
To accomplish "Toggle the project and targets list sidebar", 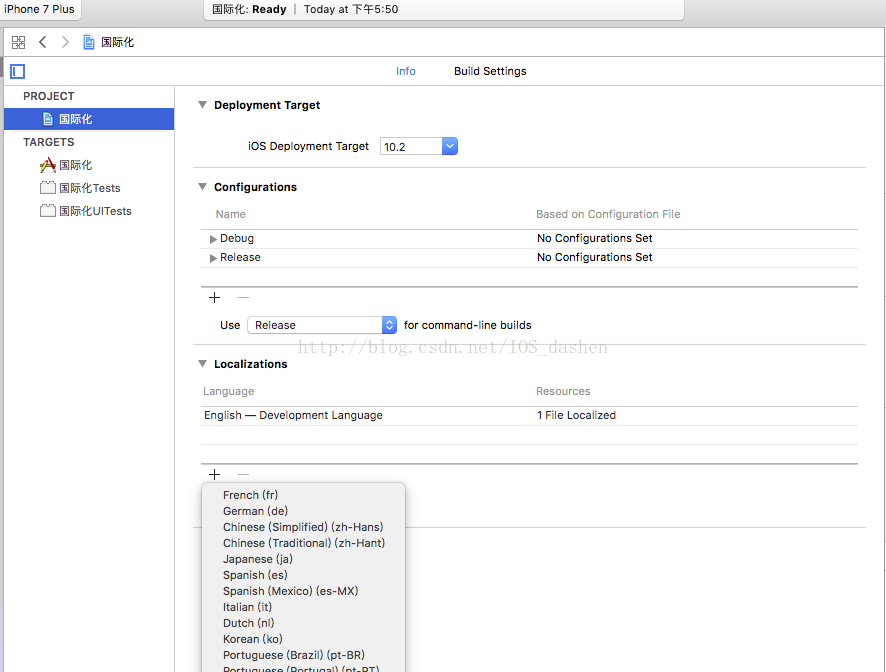I will [18, 71].
